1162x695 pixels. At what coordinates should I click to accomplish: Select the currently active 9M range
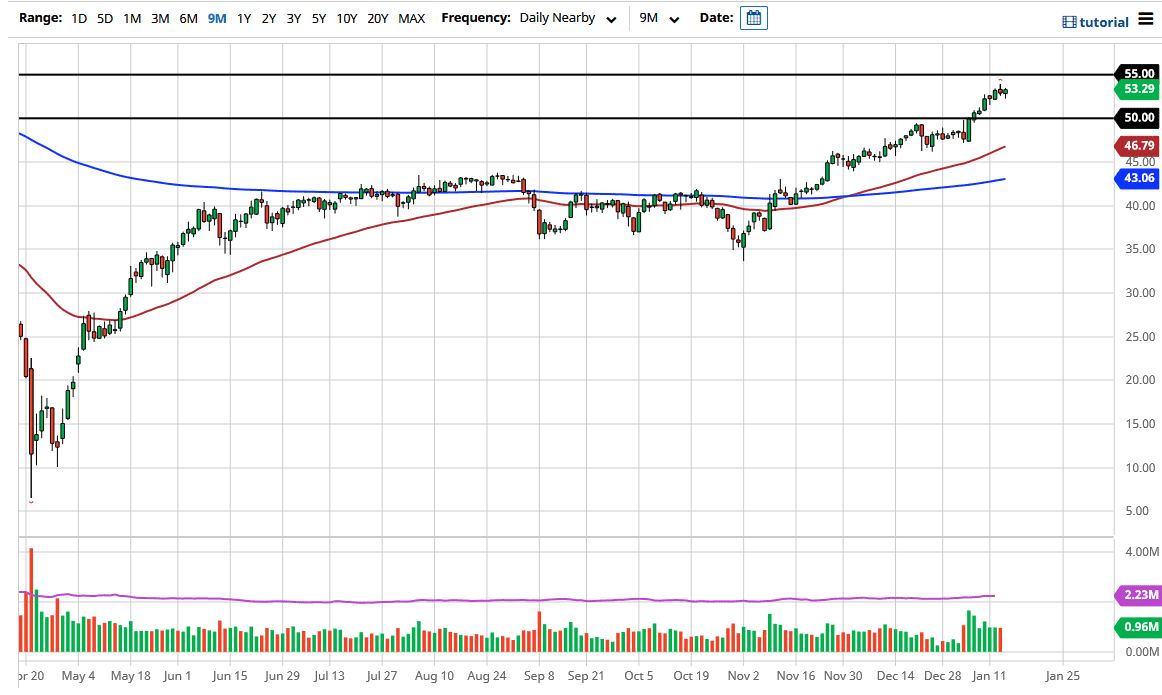tap(216, 18)
